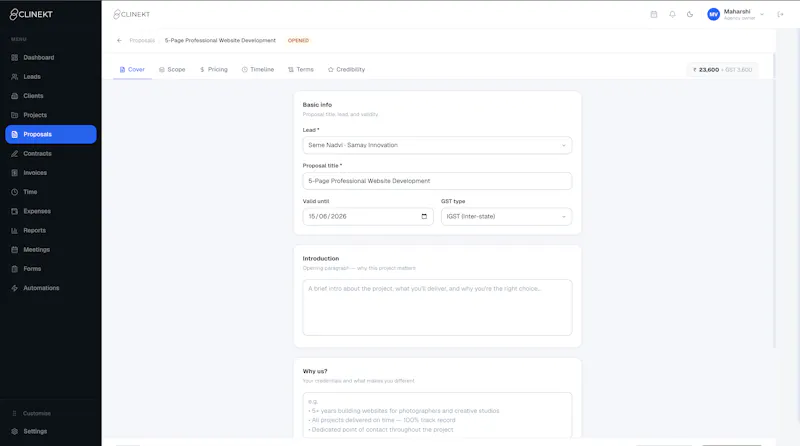The width and height of the screenshot is (800, 446).
Task: Click the logout icon at top right
Action: point(780,14)
